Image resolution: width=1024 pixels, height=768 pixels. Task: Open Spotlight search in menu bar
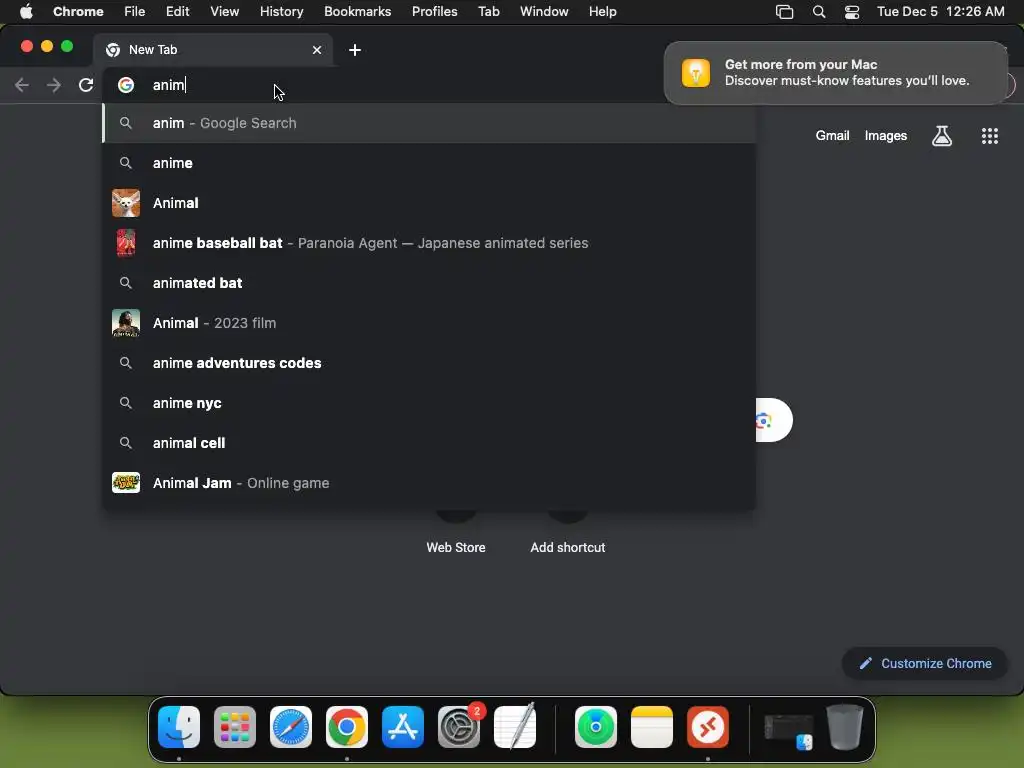click(x=819, y=12)
